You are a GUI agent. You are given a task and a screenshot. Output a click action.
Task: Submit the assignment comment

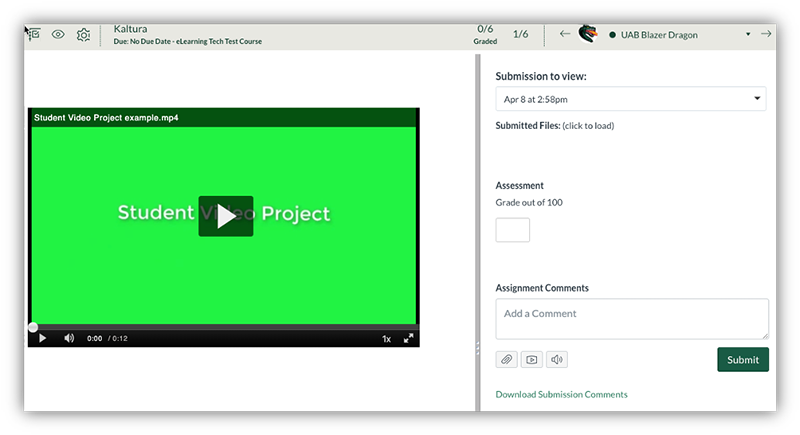742,360
